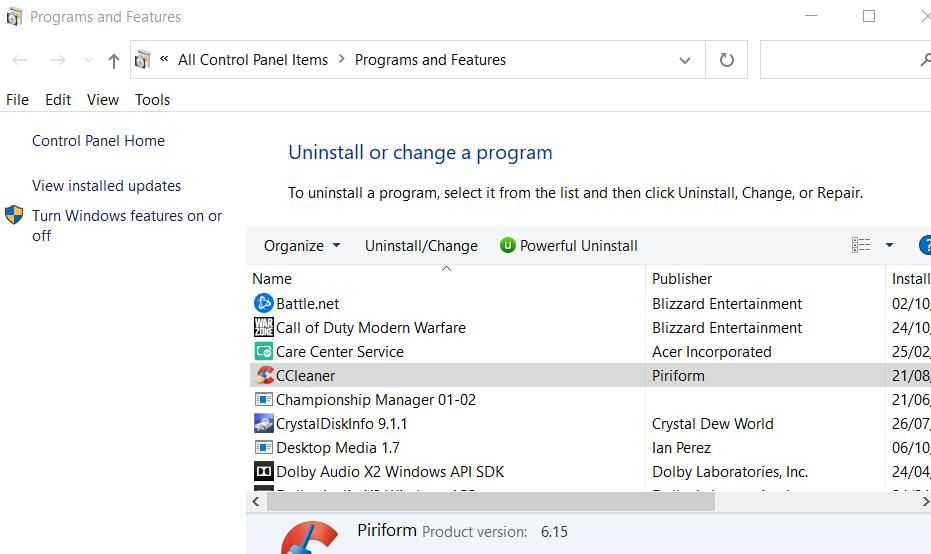931x554 pixels.
Task: Click the green Powerful Uninstall icon
Action: pos(508,245)
